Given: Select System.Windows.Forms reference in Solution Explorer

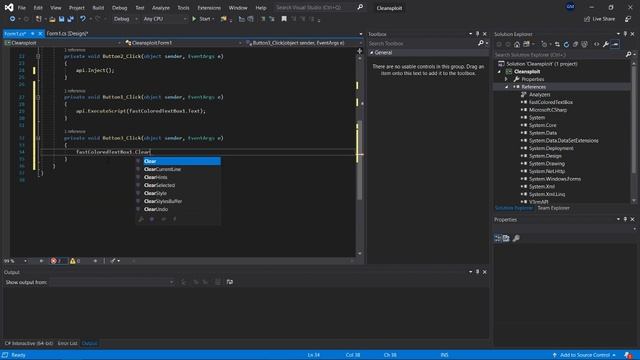Looking at the screenshot, I should (x=555, y=179).
